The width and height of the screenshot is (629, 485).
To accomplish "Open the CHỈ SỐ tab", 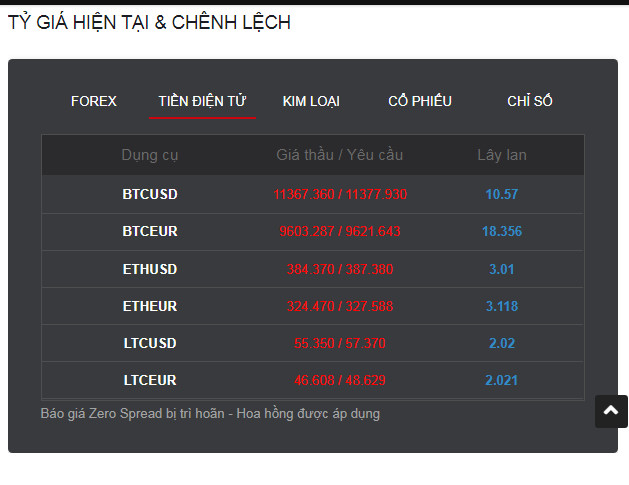I will (530, 101).
